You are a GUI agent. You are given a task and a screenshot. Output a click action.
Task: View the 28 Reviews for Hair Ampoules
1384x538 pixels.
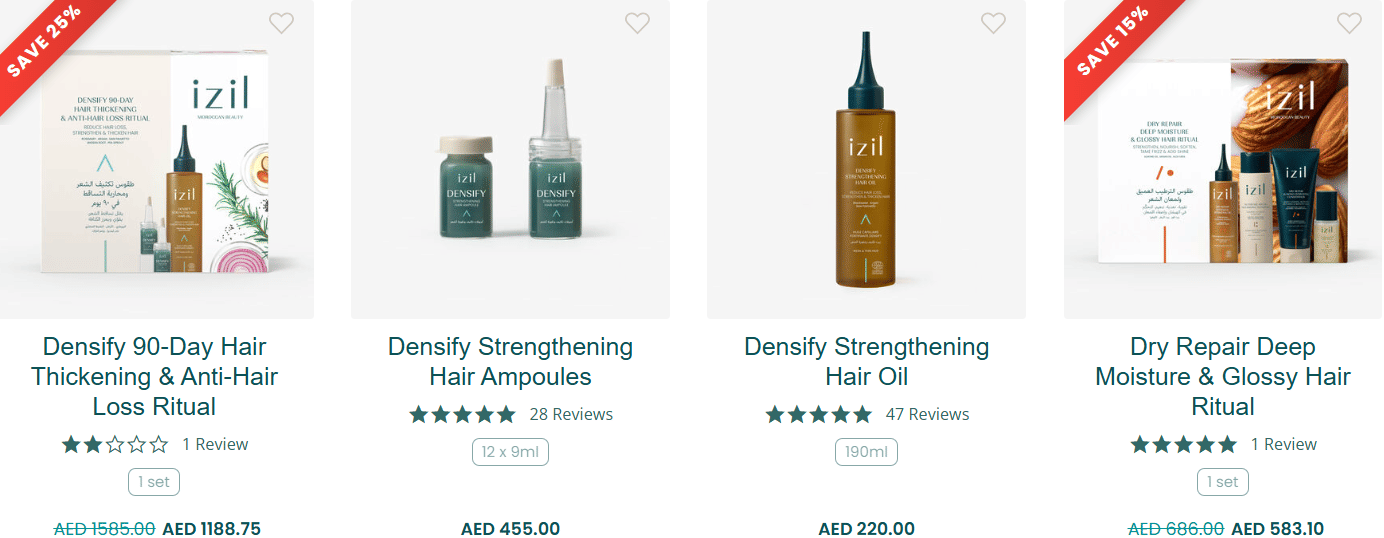click(571, 414)
